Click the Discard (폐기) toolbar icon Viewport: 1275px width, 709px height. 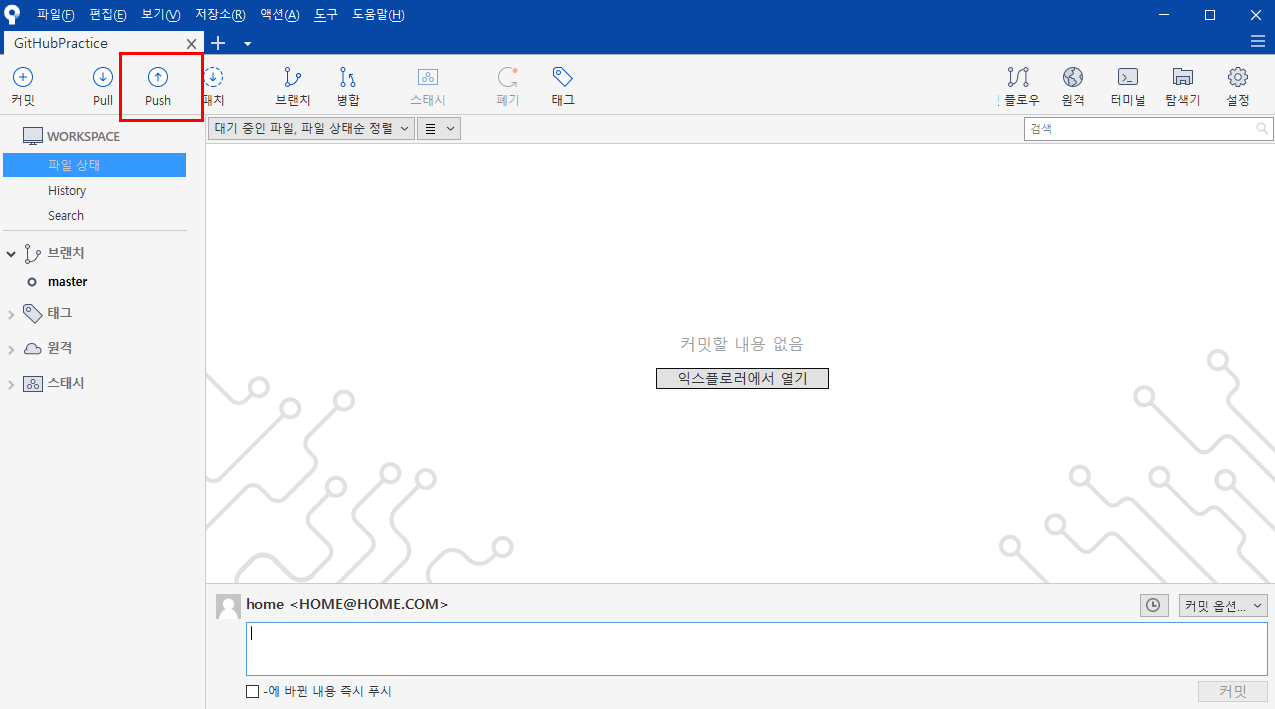pyautogui.click(x=508, y=77)
